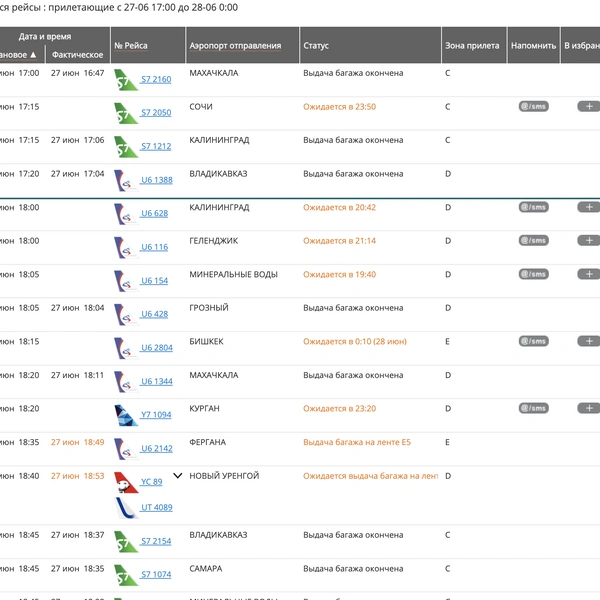Click the S7 logo next to flight S7 1212
The width and height of the screenshot is (600, 600).
click(126, 147)
